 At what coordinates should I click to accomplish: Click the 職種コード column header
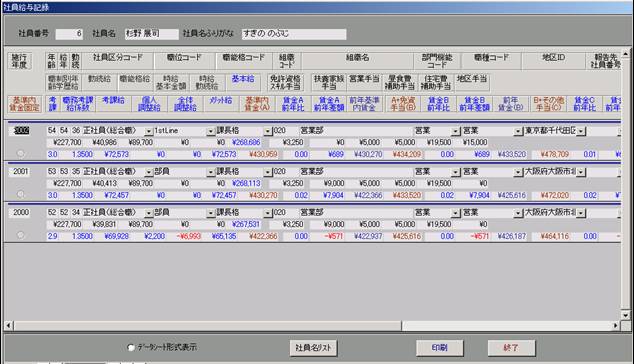491,61
